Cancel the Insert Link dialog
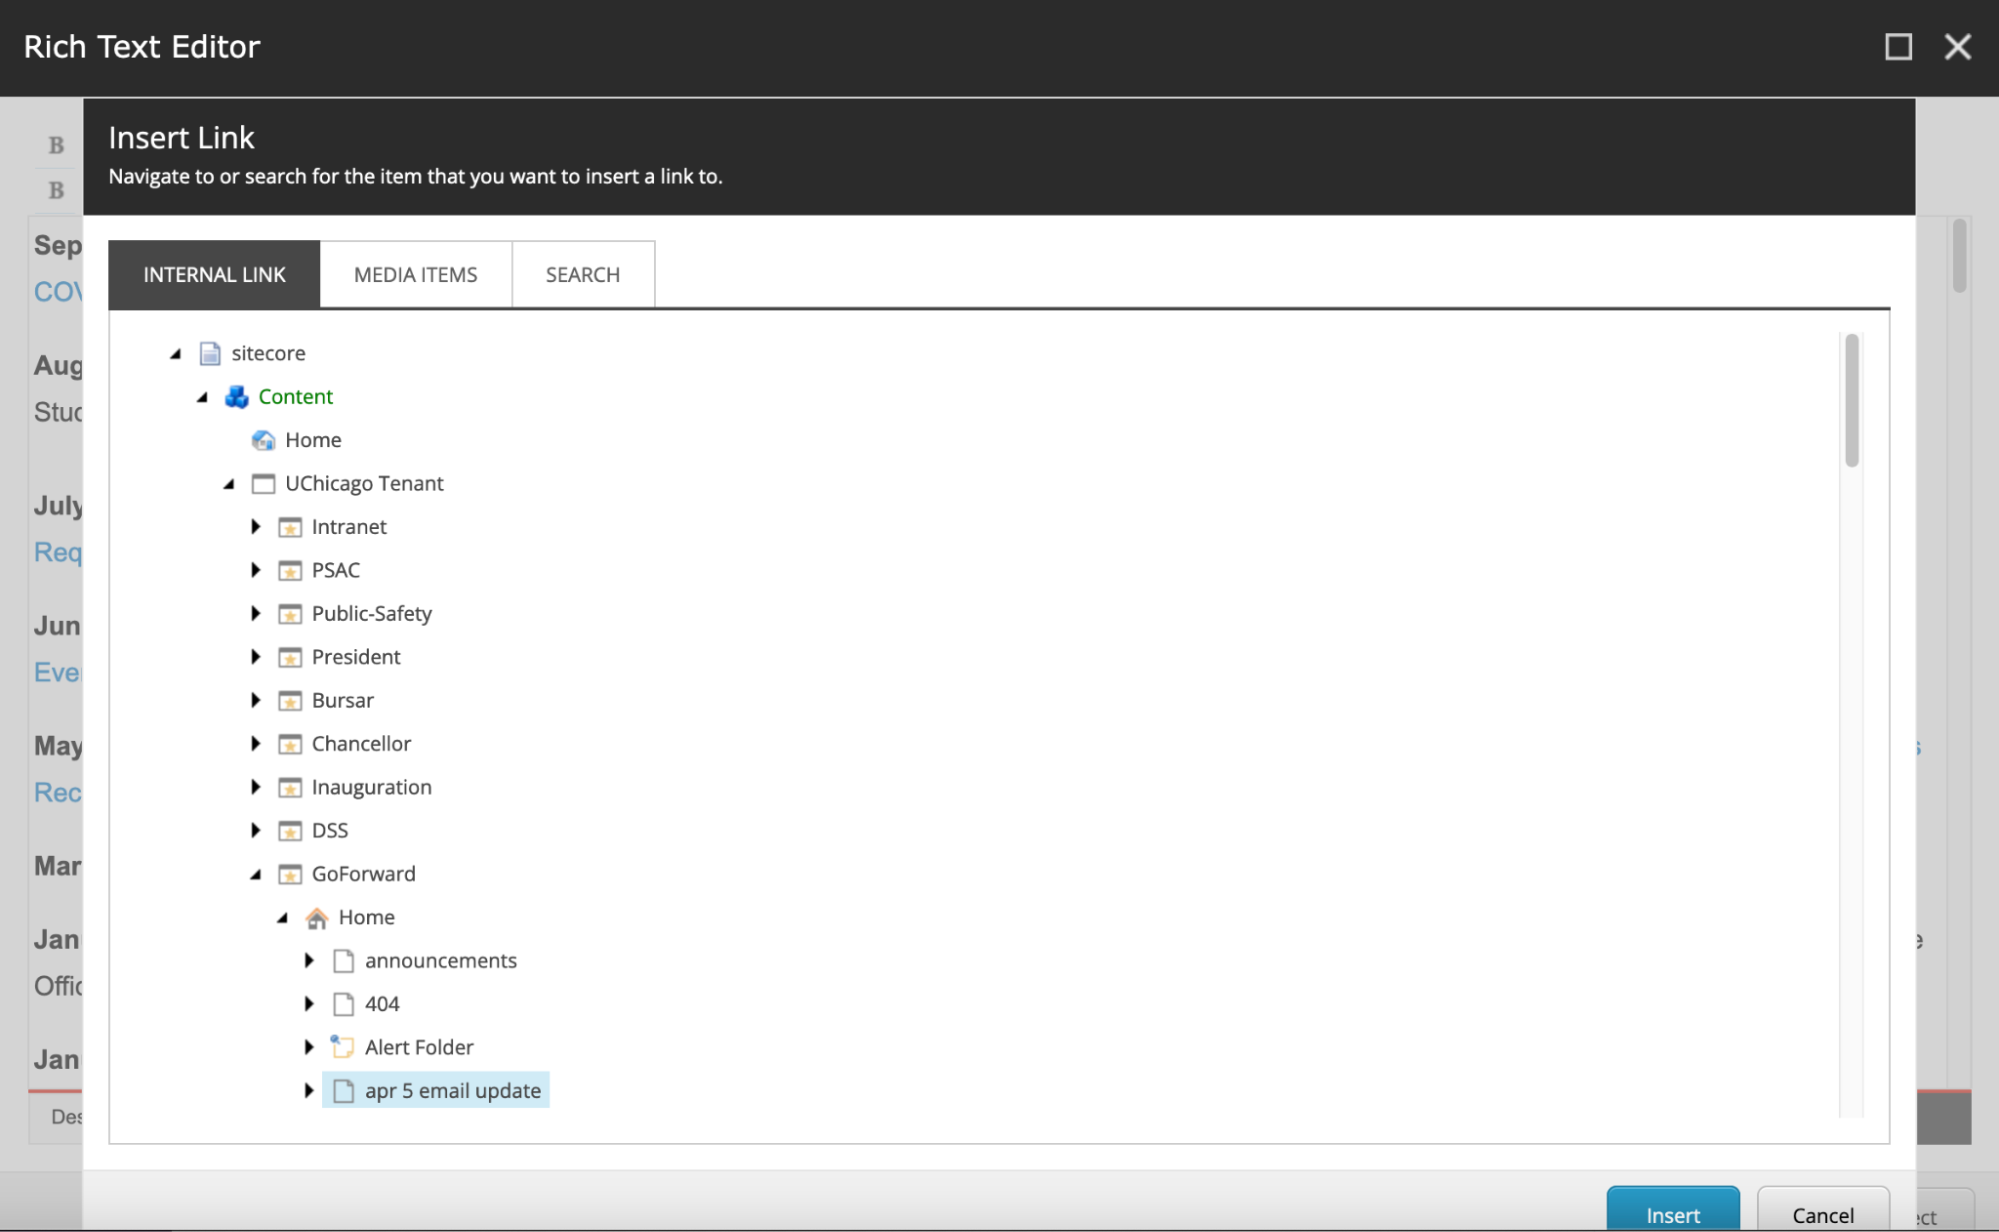The width and height of the screenshot is (1999, 1232). [1822, 1213]
